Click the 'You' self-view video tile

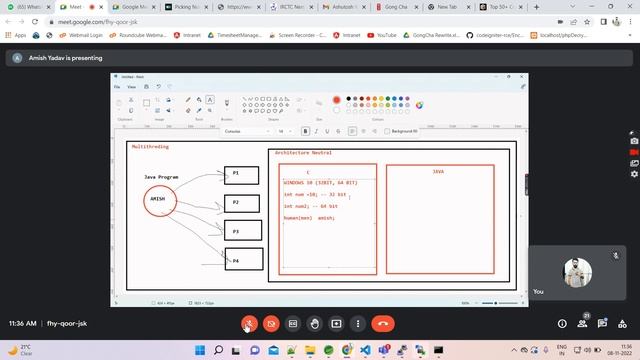(577, 273)
